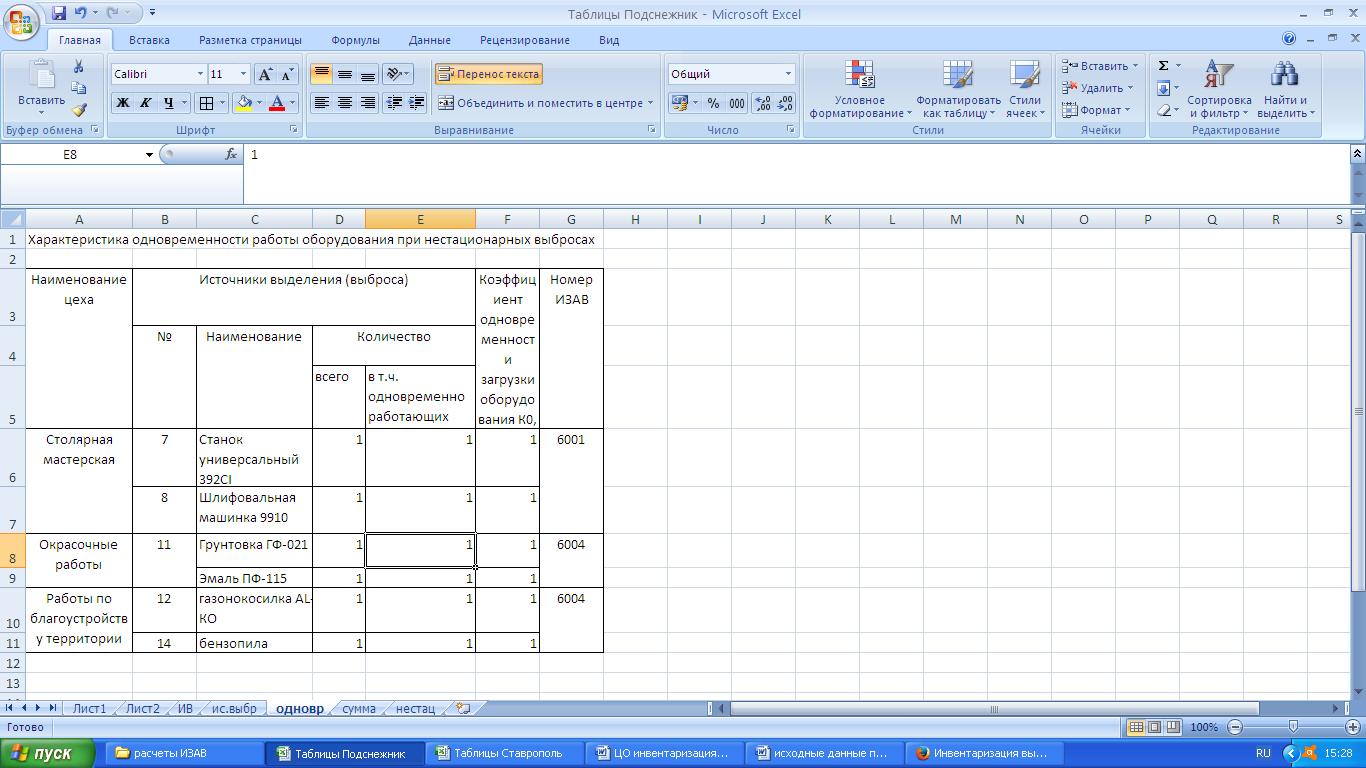Click the increase font size icon
Screen dimensions: 1366x768
pyautogui.click(x=265, y=75)
